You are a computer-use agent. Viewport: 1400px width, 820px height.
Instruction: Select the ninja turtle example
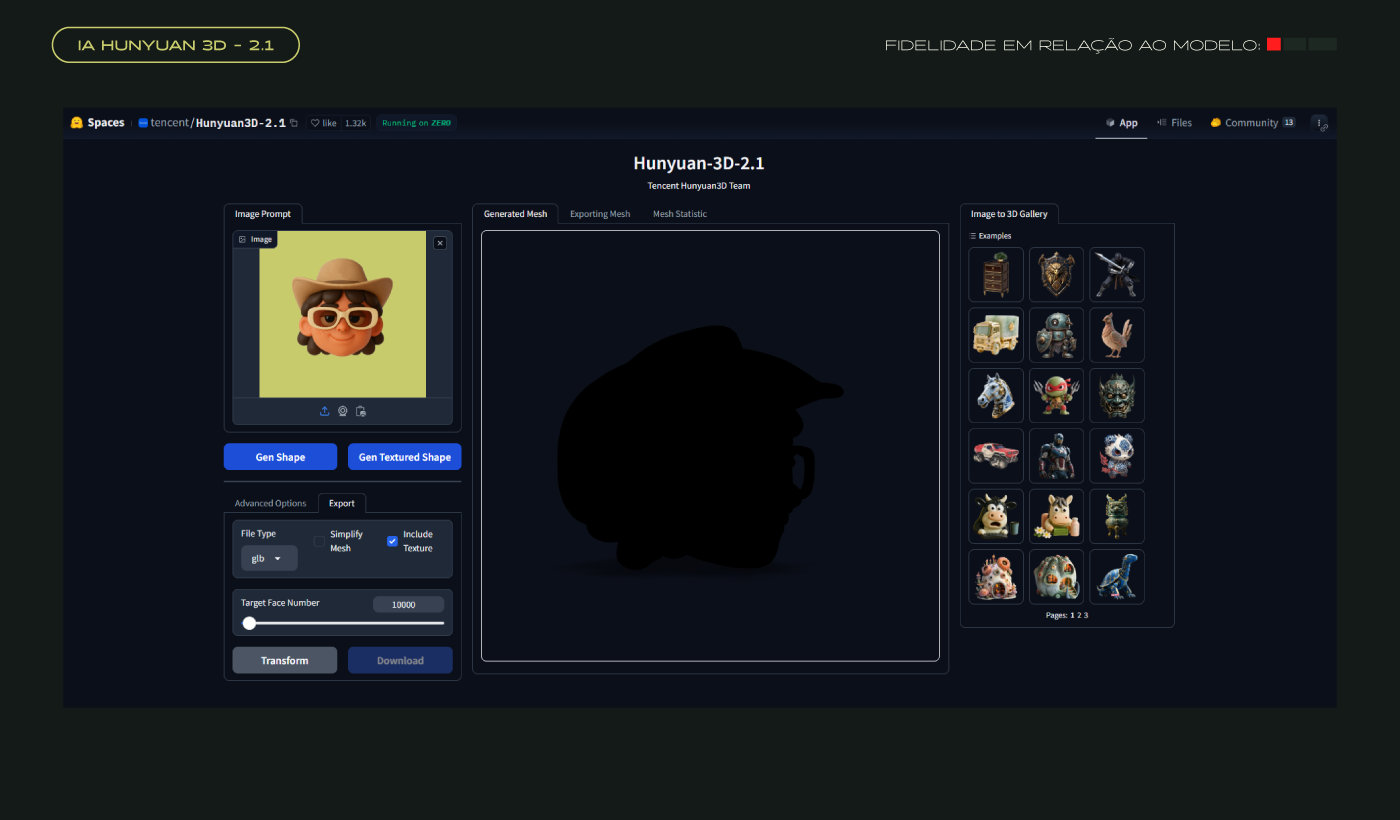point(1057,395)
